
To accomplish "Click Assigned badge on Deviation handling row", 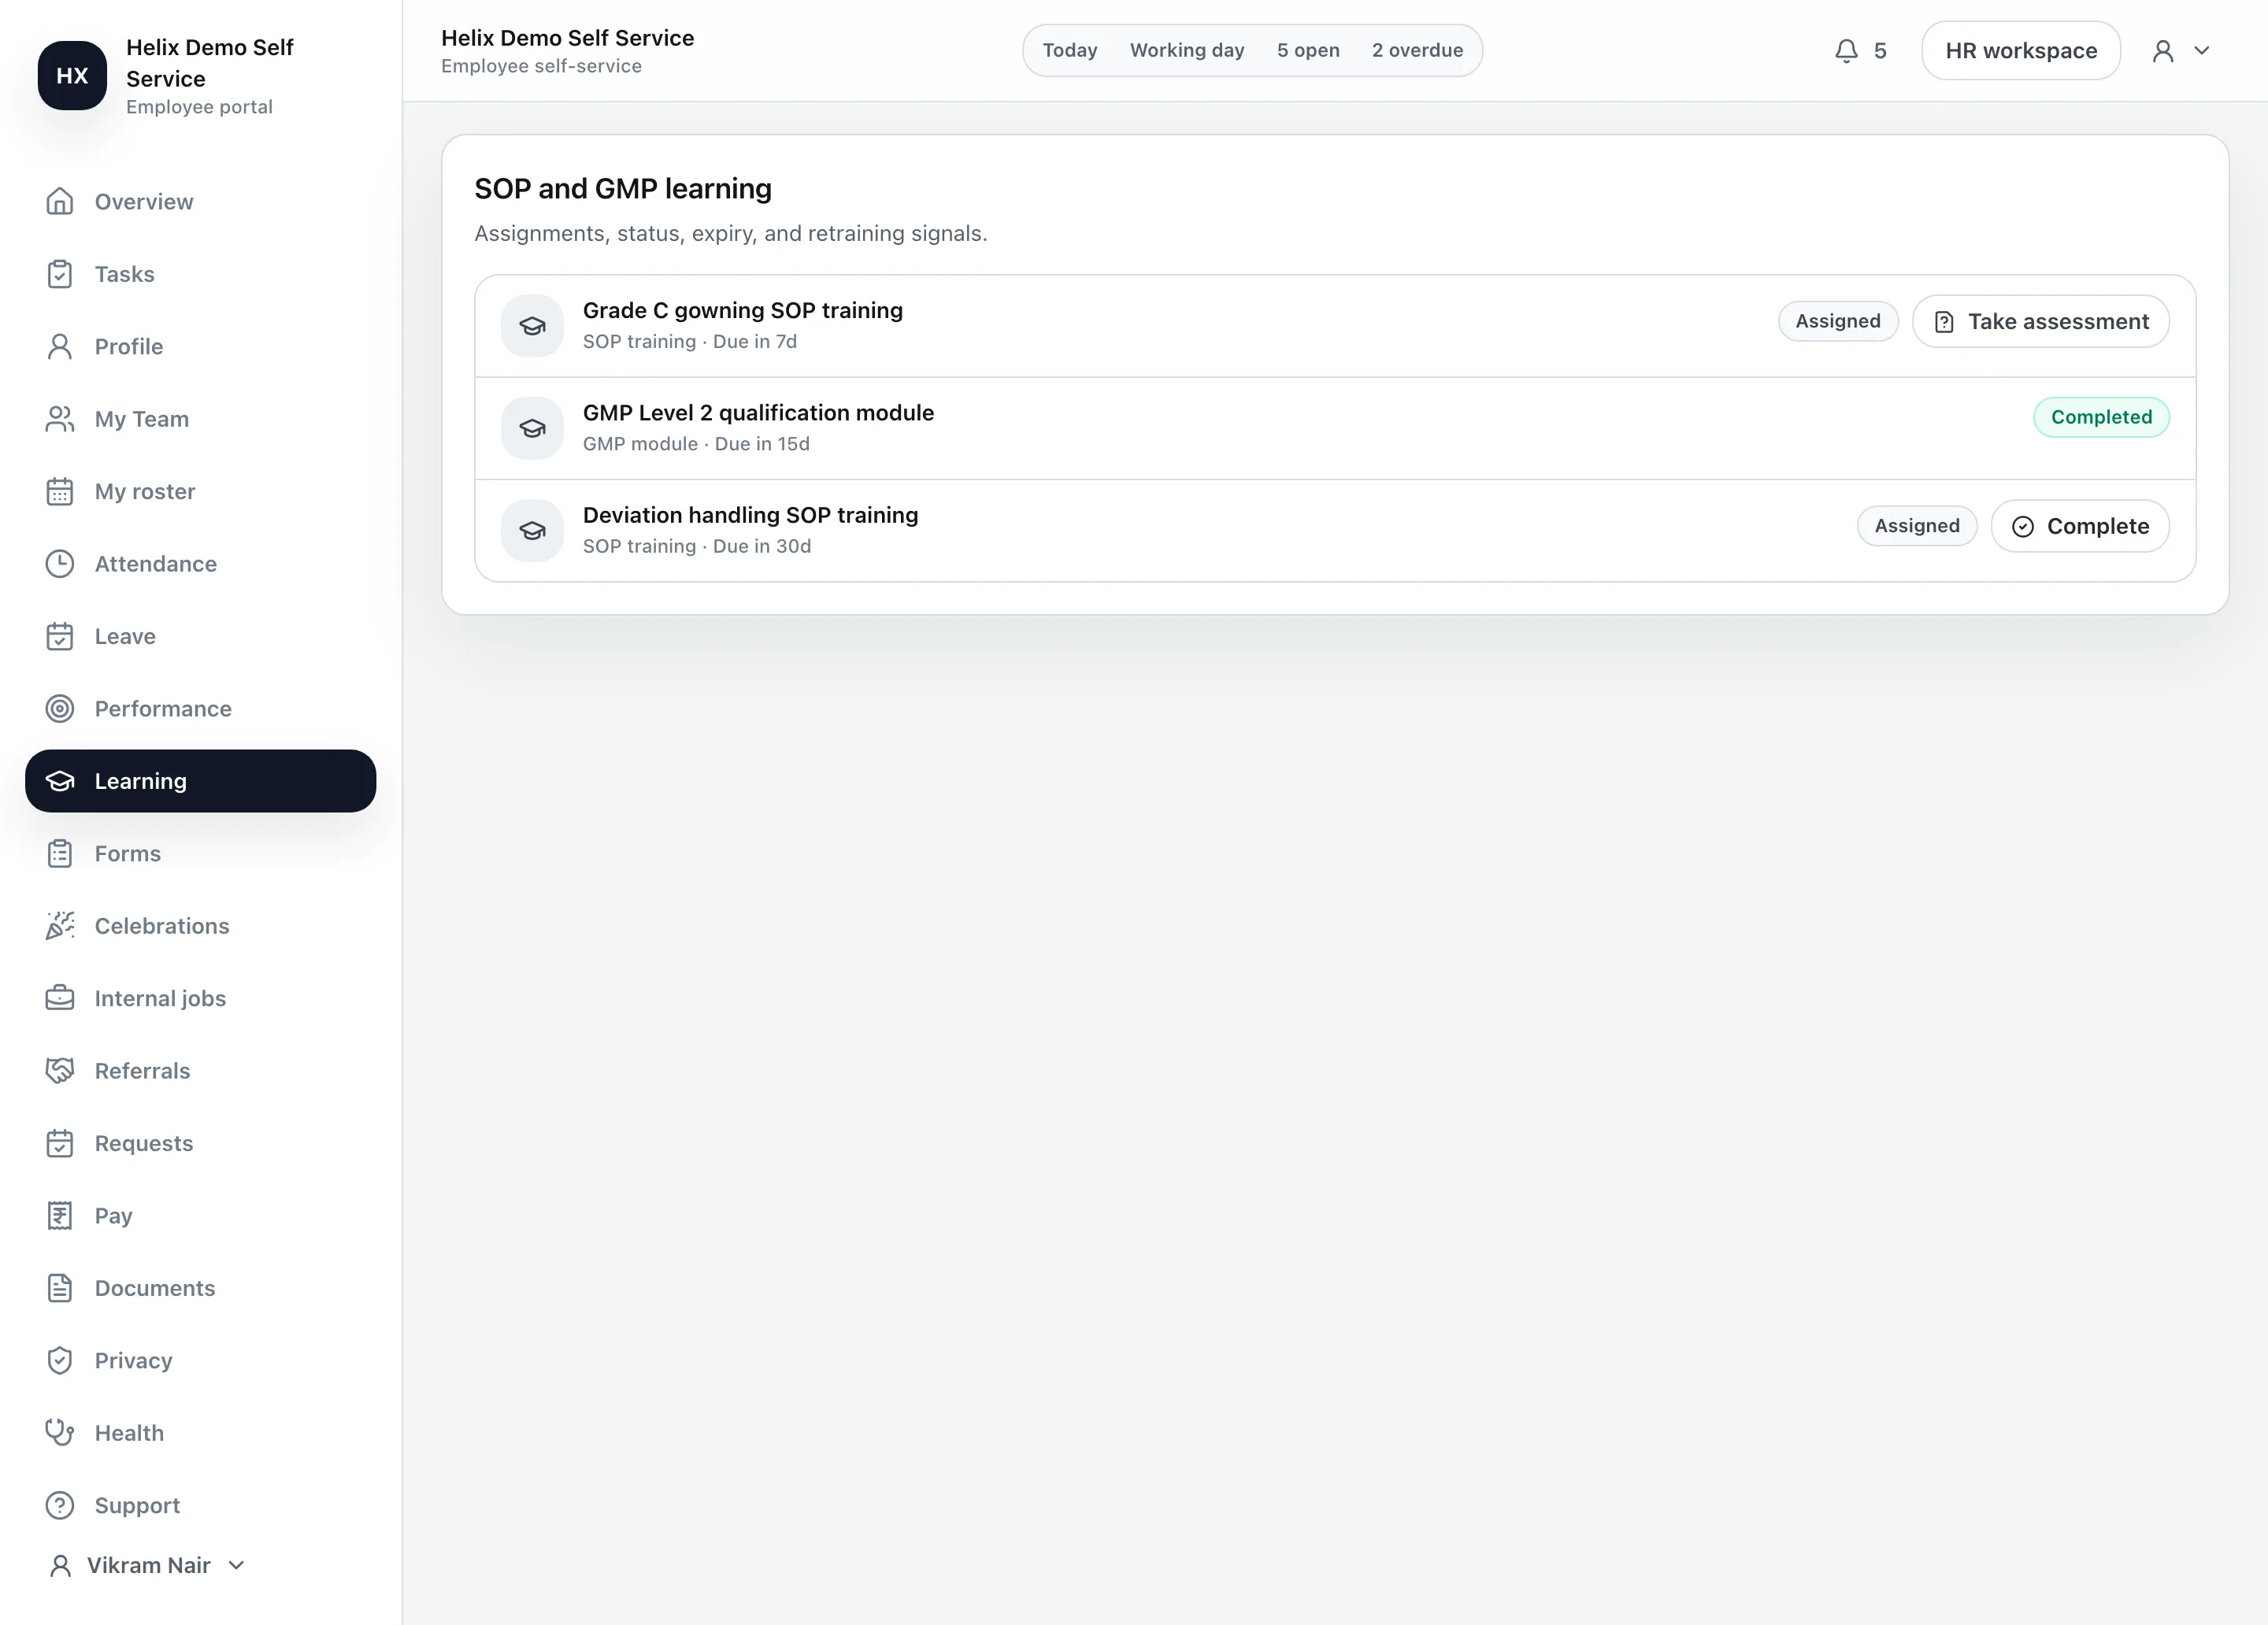I will point(1917,526).
